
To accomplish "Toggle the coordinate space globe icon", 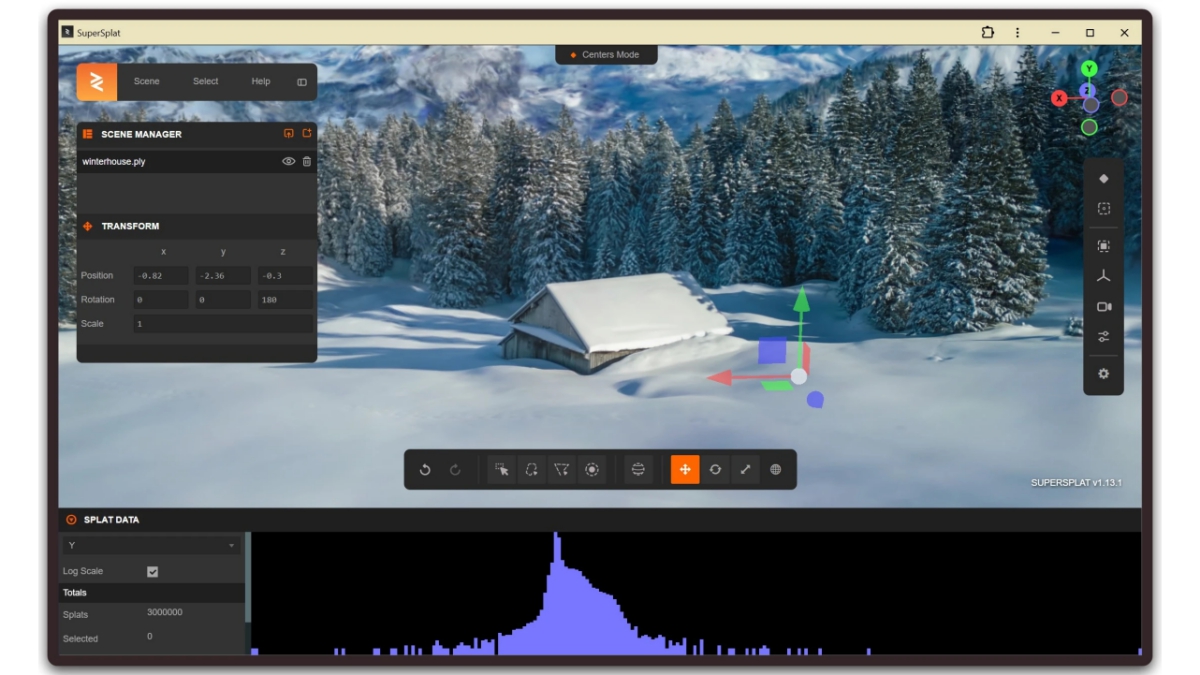I will (x=775, y=469).
